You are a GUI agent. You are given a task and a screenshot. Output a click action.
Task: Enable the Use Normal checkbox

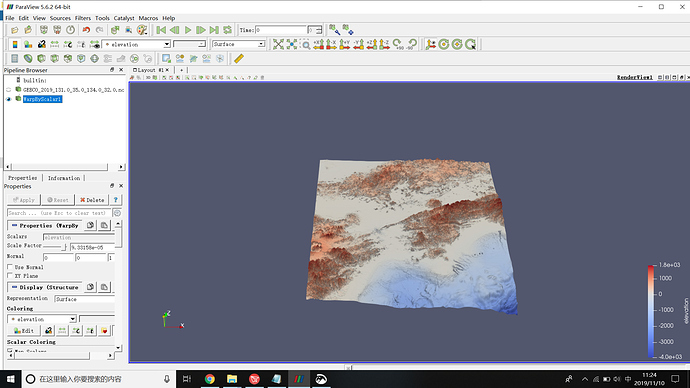pos(10,267)
